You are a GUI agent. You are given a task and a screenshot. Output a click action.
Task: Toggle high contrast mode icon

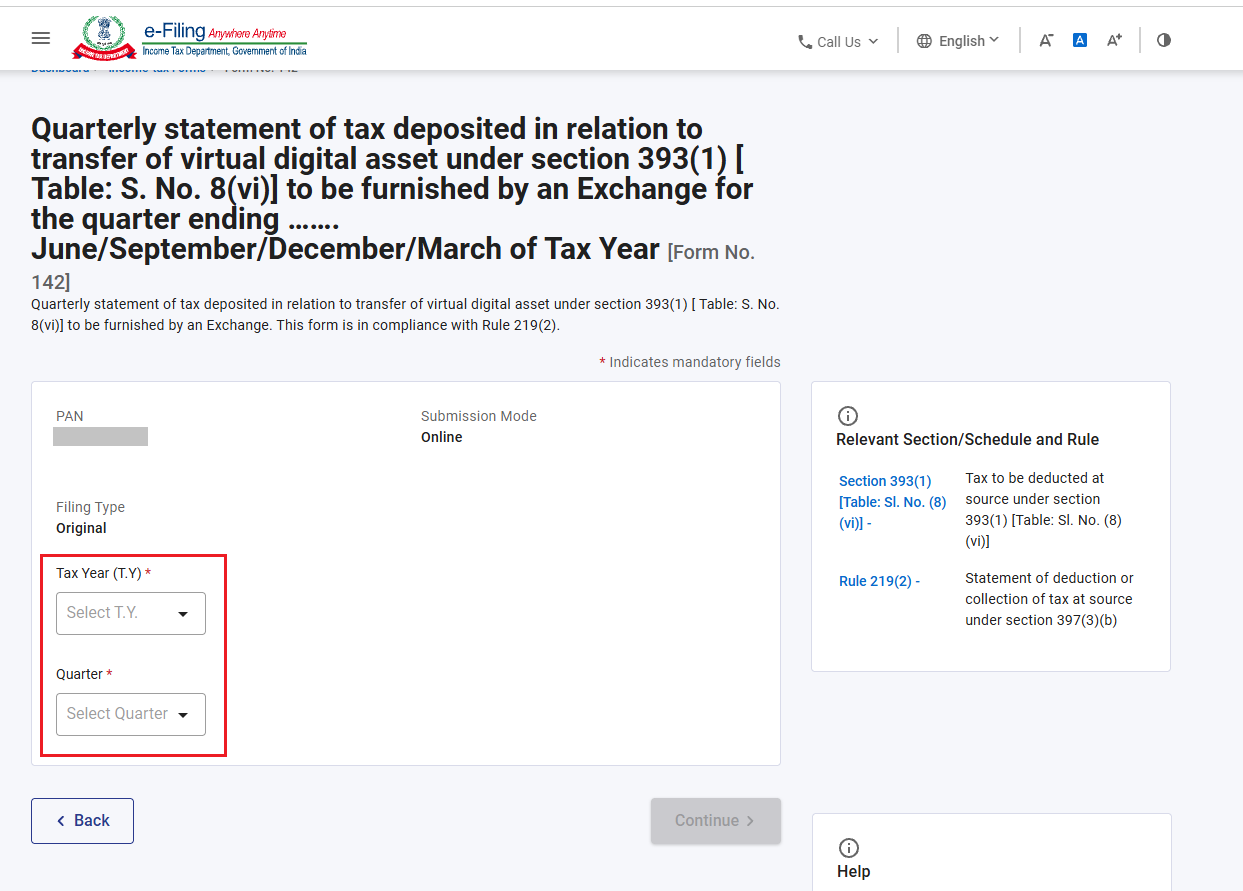1164,40
